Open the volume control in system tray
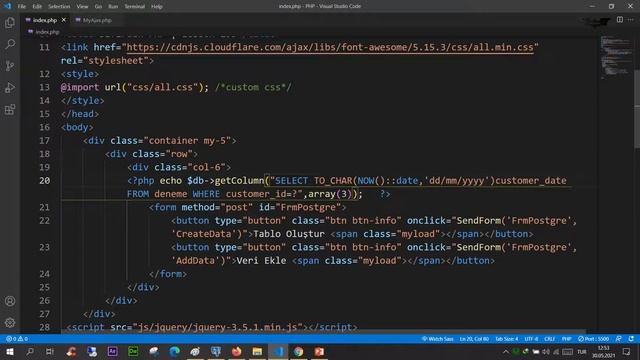This screenshot has width=640, height=360. pos(546,351)
